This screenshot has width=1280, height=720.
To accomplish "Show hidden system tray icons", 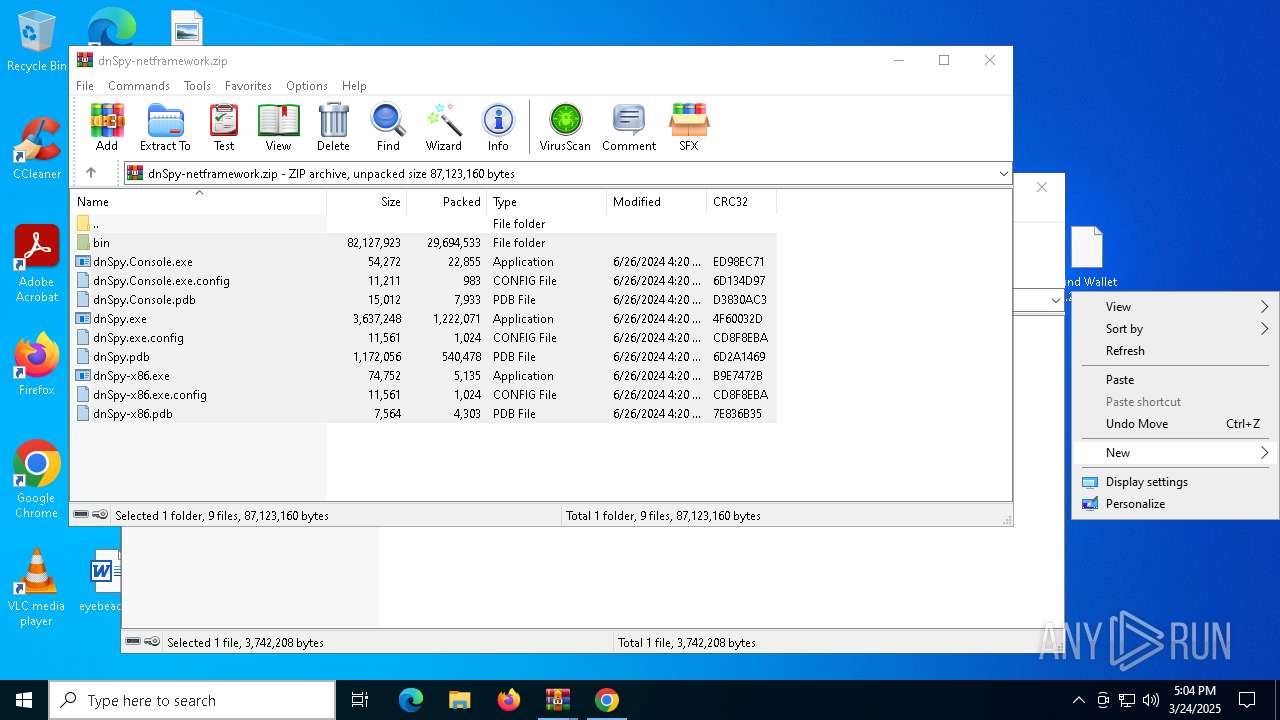I will pos(1078,700).
